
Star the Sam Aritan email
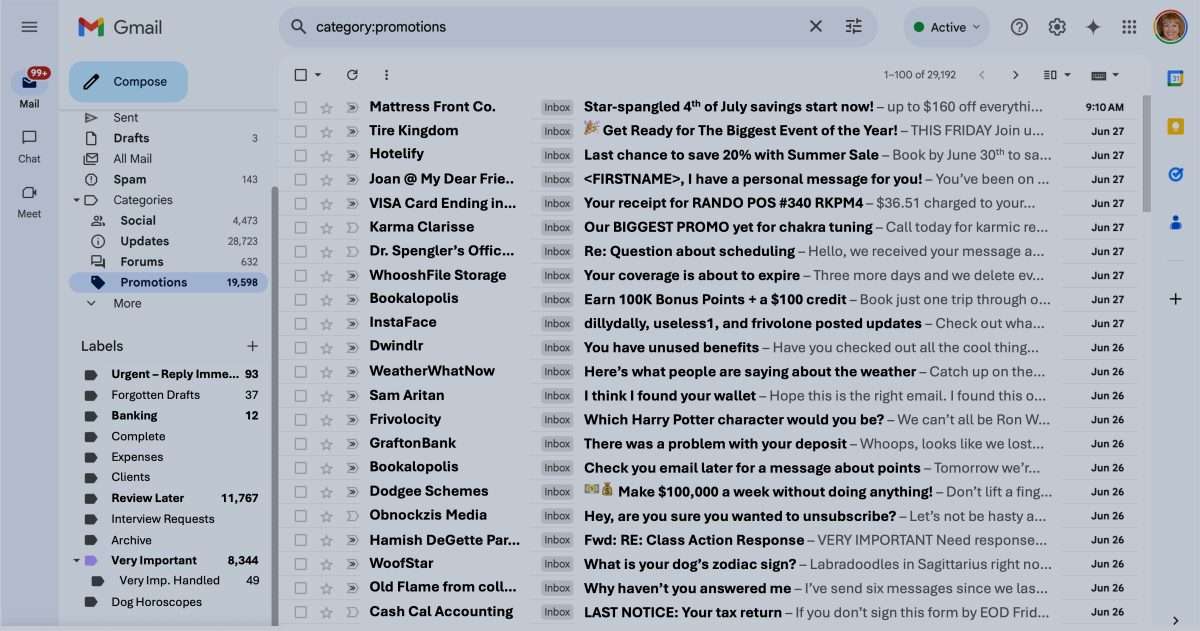coord(326,395)
